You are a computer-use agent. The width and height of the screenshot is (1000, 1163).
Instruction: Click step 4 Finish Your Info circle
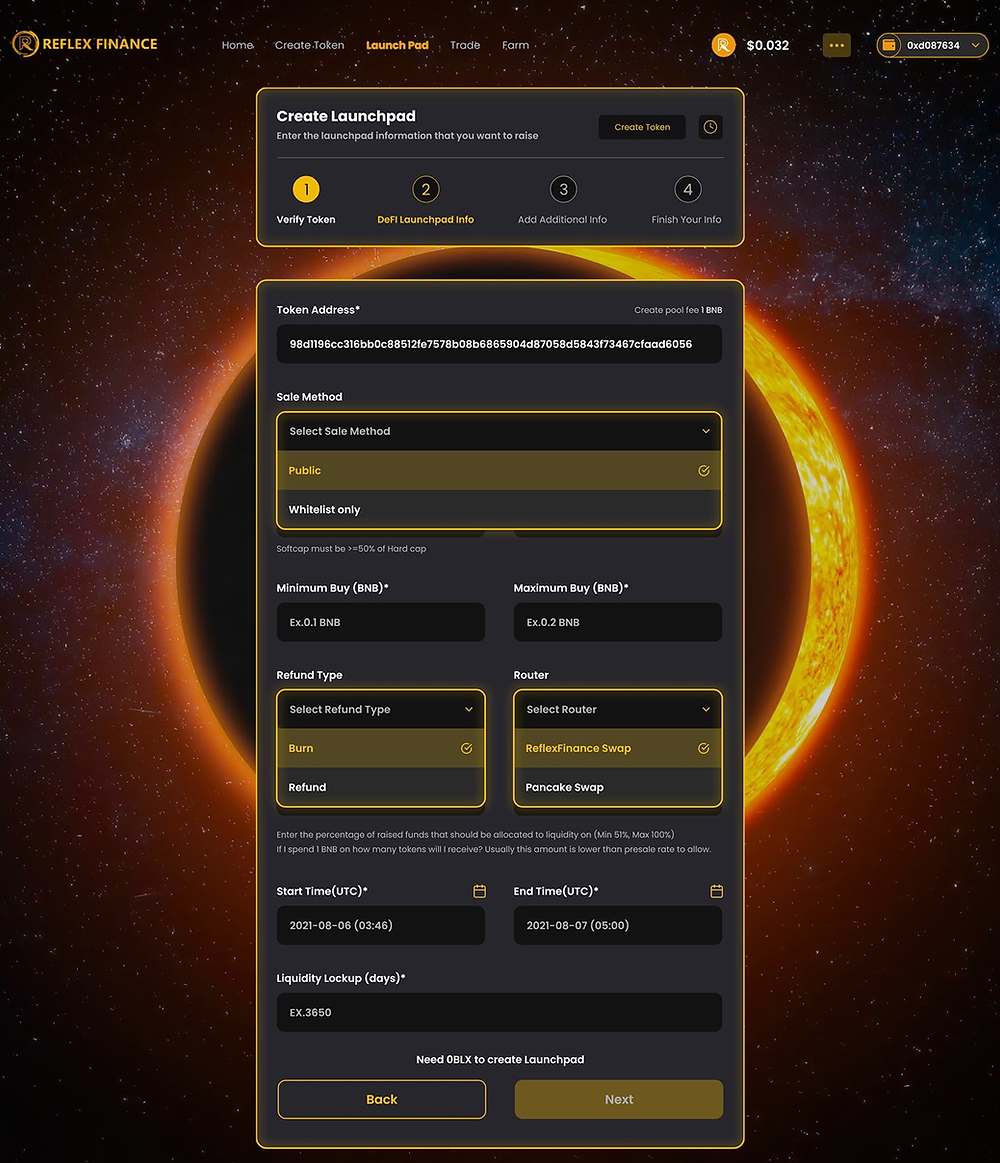[x=688, y=189]
